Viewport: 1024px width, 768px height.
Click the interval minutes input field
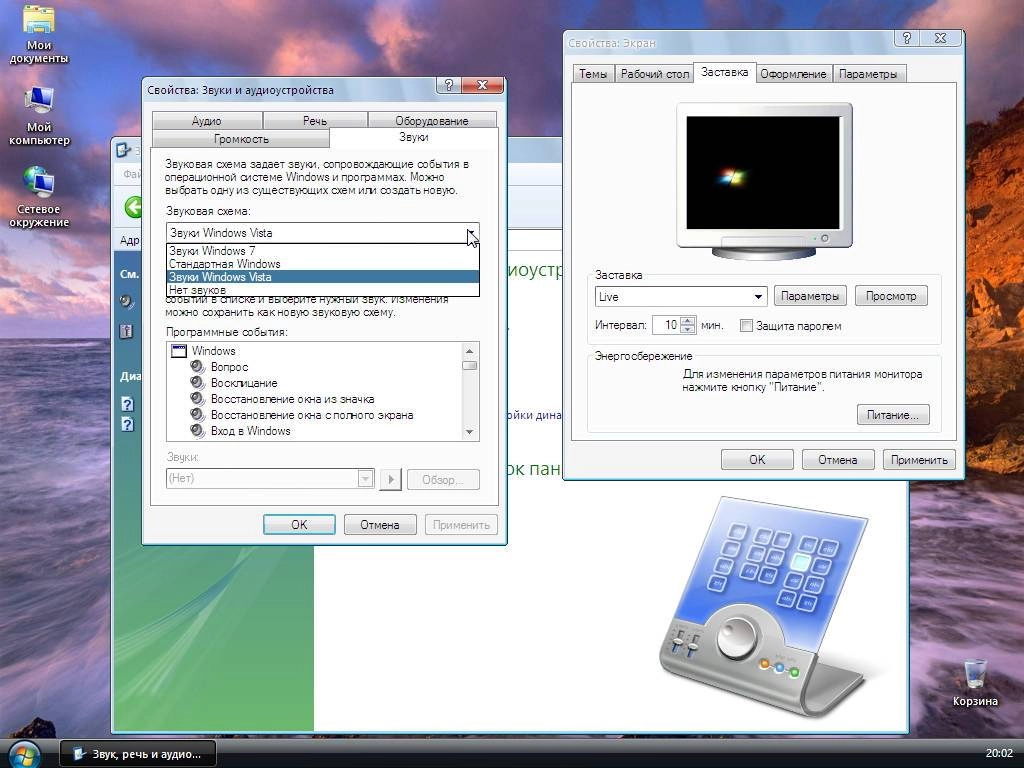667,325
